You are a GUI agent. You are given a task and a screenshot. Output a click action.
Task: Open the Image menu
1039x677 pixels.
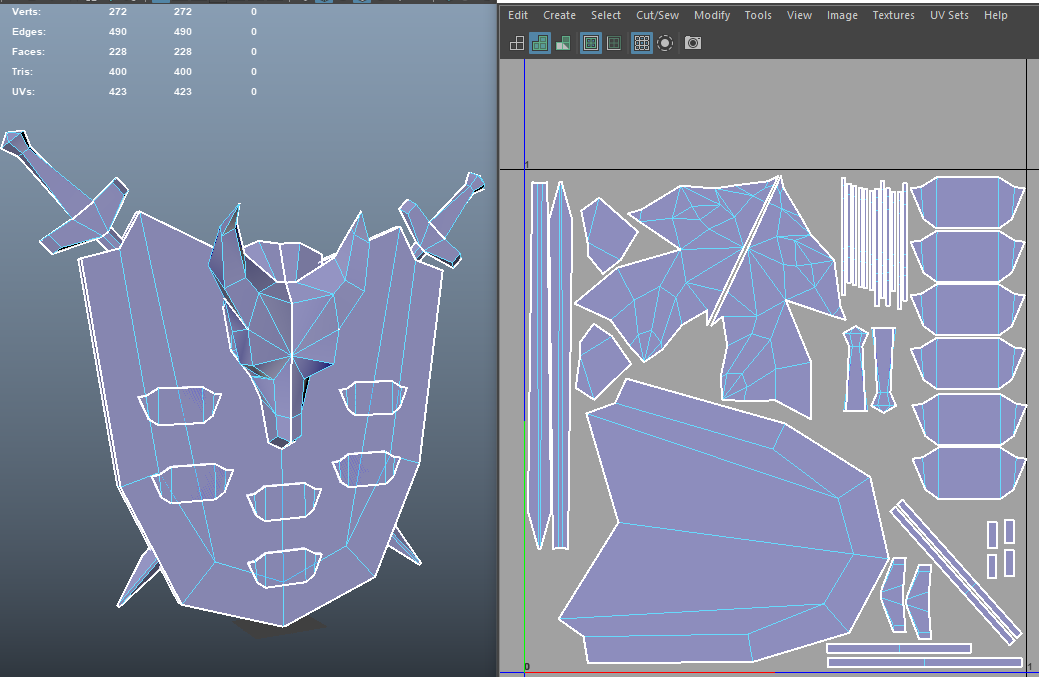[x=842, y=15]
